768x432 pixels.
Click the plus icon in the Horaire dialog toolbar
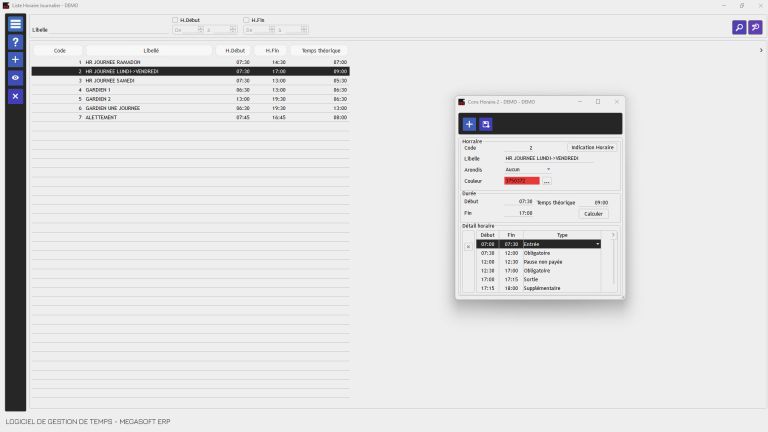(469, 124)
